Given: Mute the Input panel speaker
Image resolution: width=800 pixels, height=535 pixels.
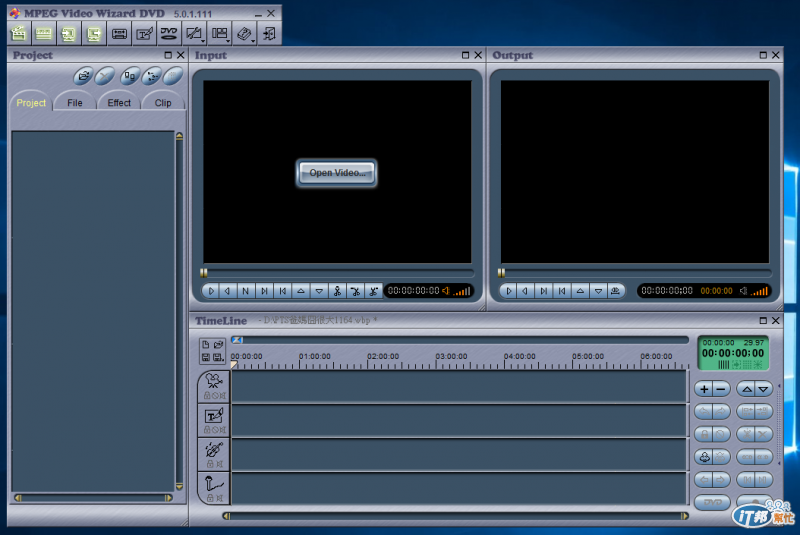Looking at the screenshot, I should pyautogui.click(x=445, y=291).
